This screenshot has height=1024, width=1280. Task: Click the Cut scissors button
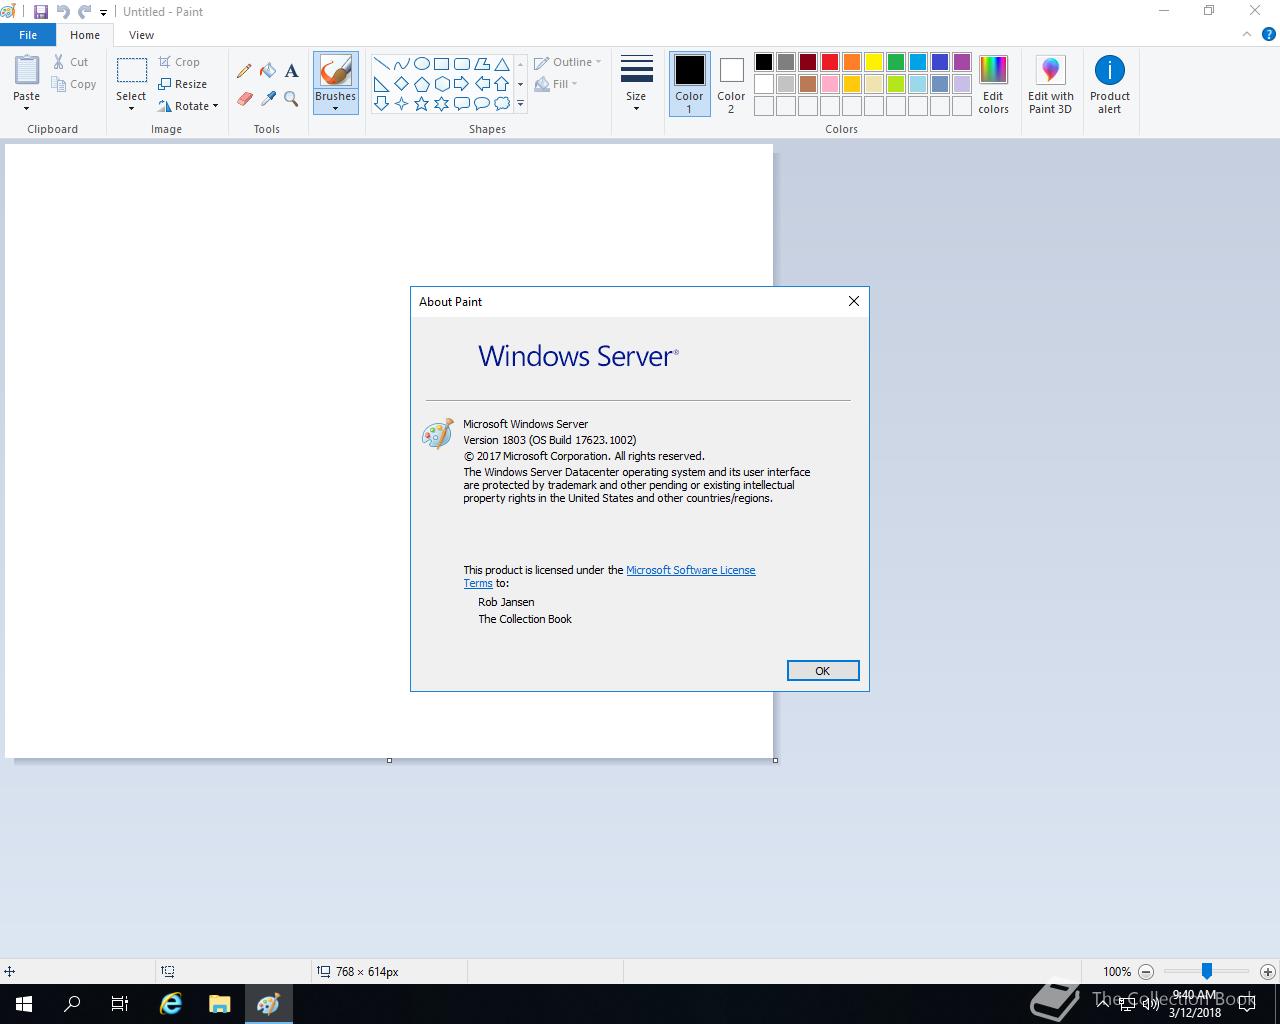click(71, 62)
